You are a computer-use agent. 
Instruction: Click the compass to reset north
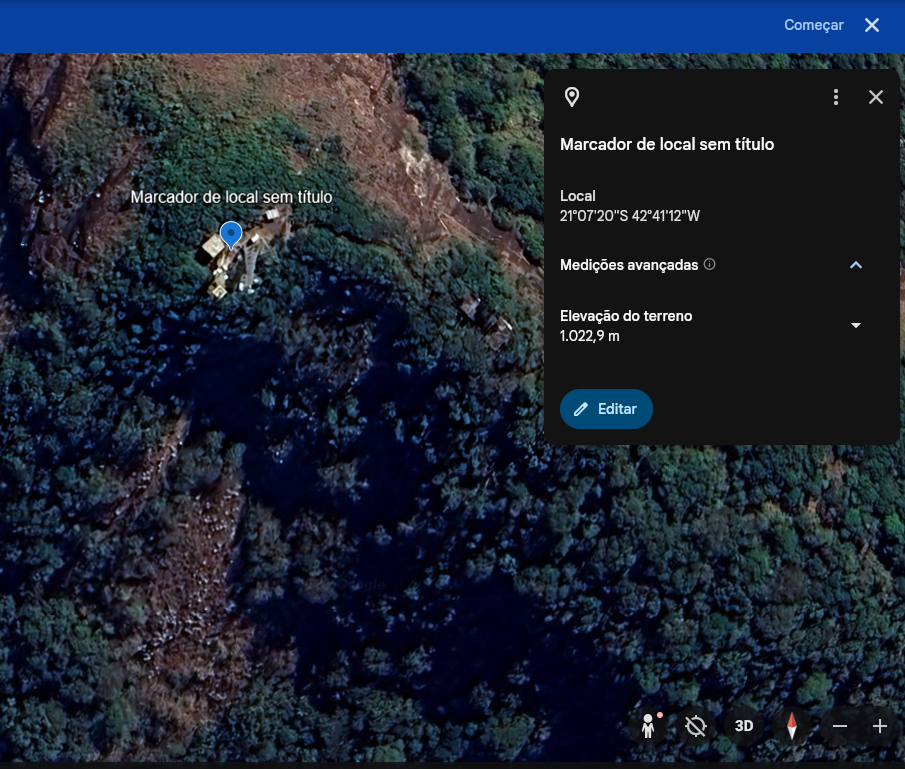tap(792, 726)
